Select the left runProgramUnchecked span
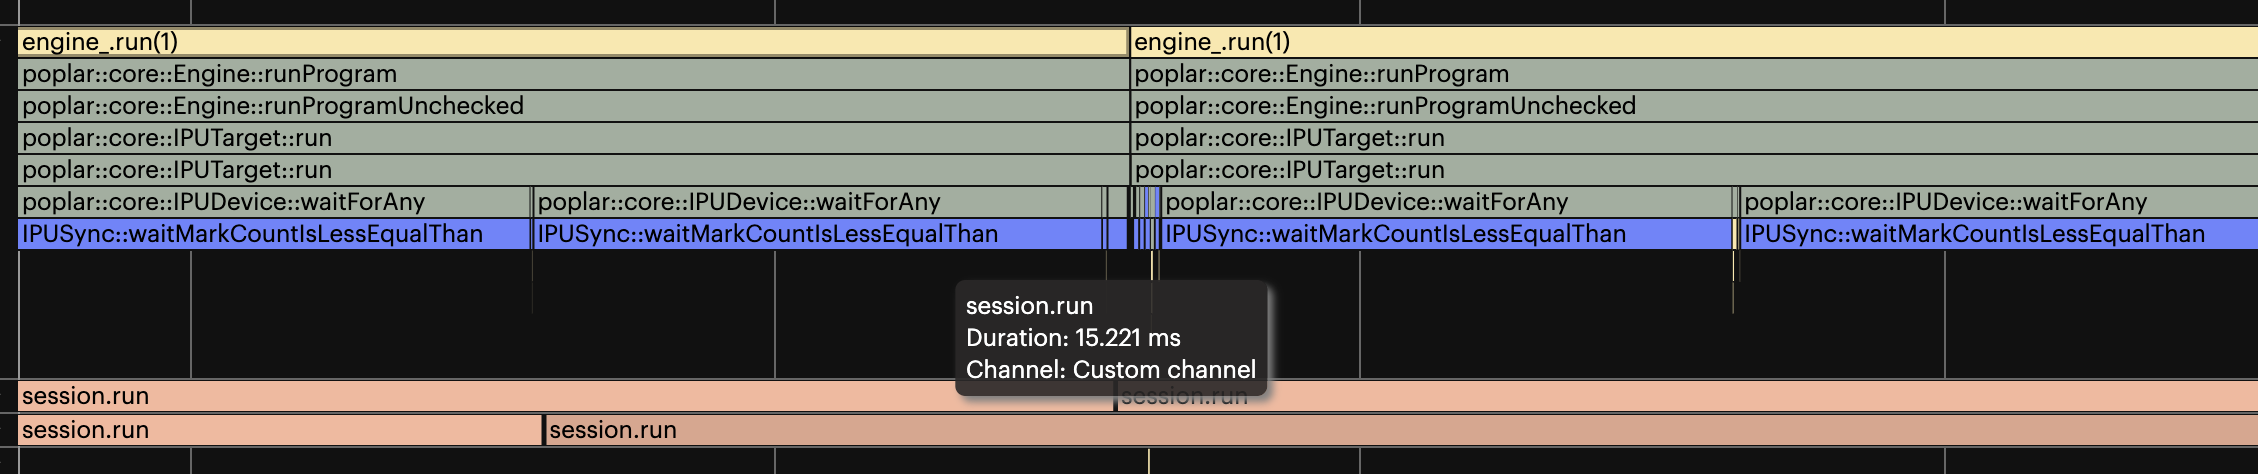 [573, 106]
